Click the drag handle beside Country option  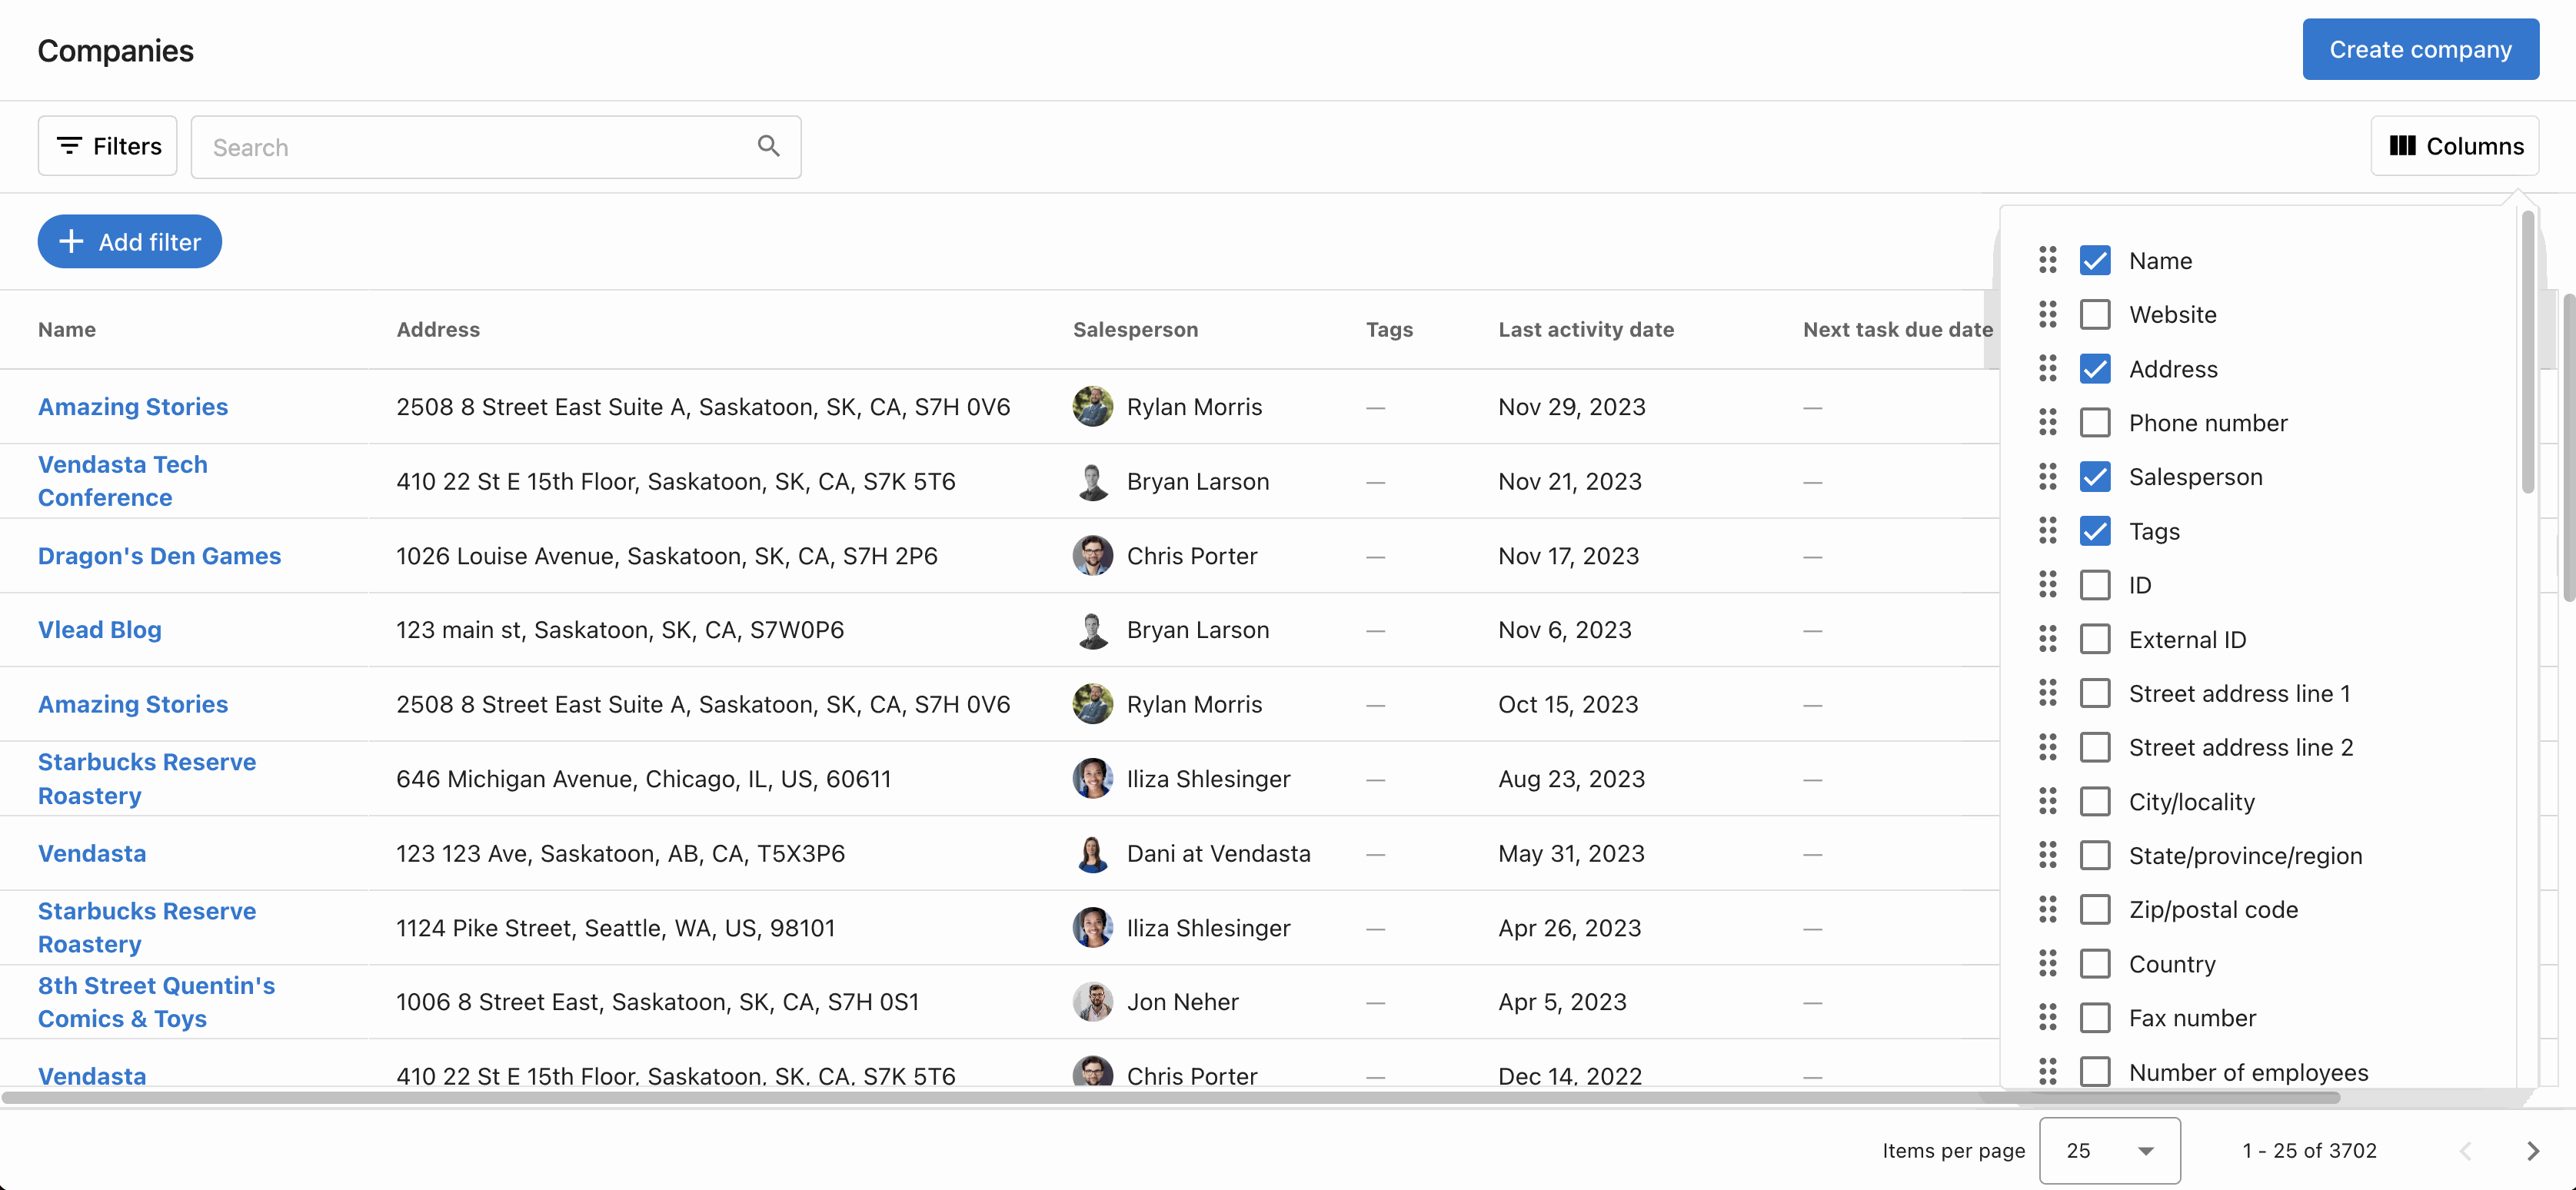click(2047, 963)
